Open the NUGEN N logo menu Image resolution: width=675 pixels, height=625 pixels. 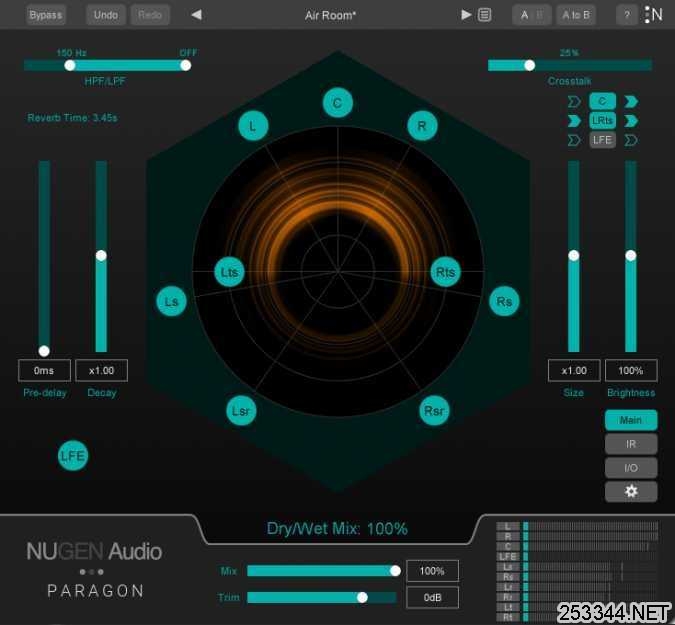coord(653,15)
